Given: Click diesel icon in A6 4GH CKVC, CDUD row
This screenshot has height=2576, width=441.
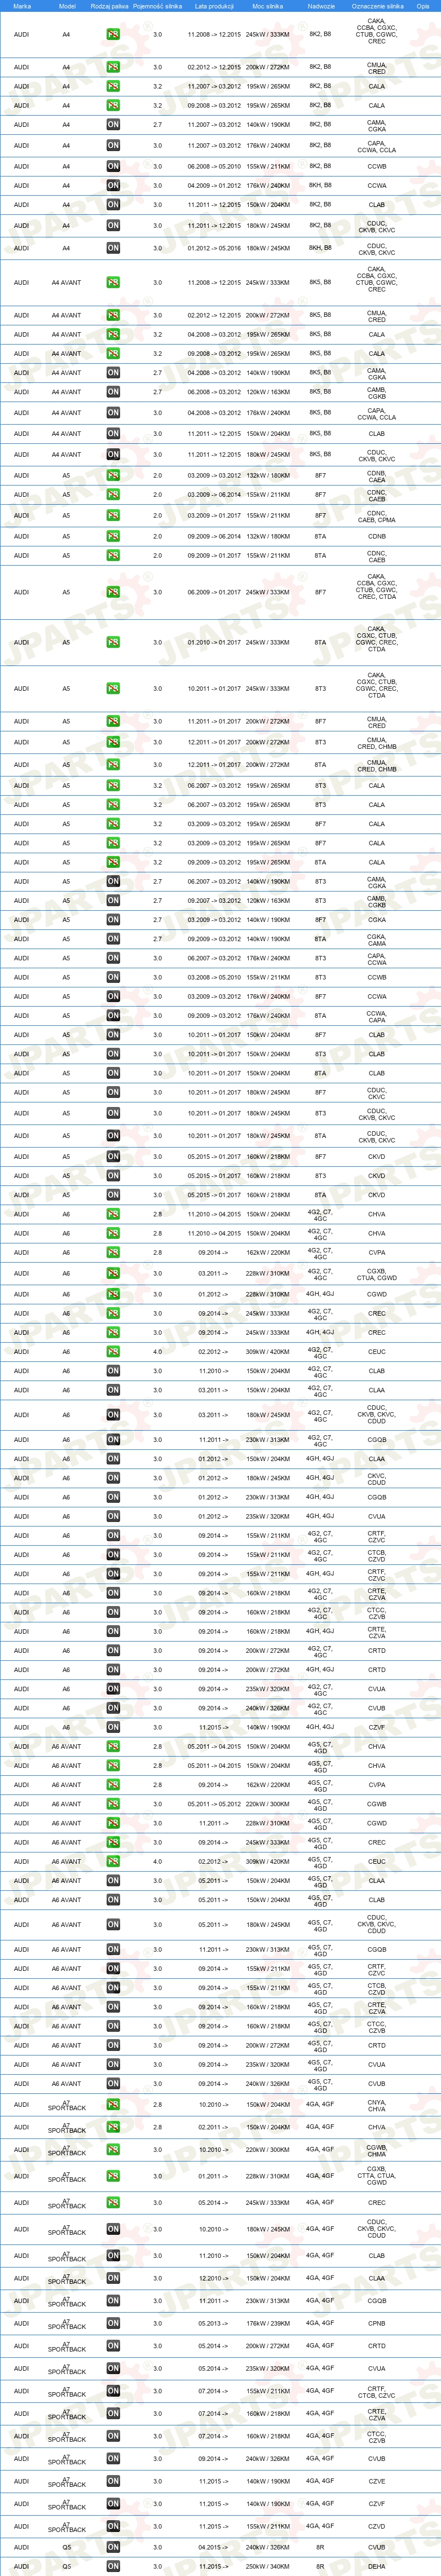Looking at the screenshot, I should [113, 1477].
